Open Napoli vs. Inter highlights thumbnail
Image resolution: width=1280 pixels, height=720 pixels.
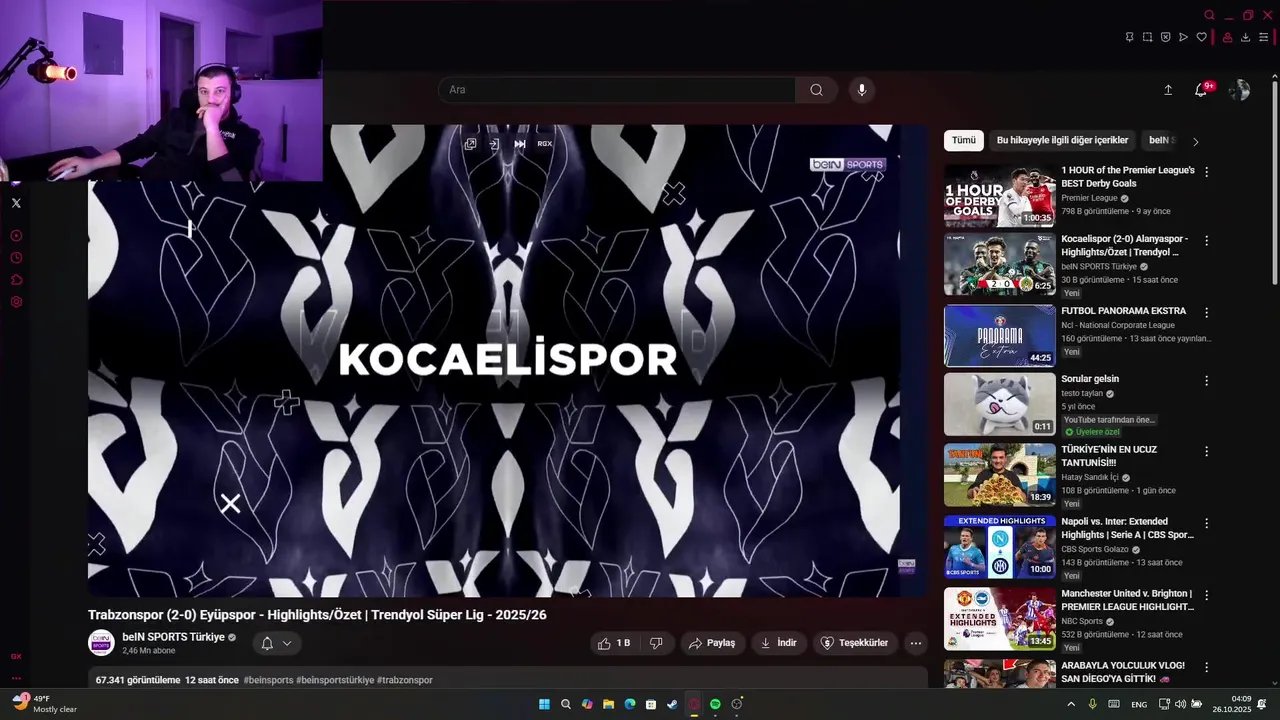[1000, 547]
